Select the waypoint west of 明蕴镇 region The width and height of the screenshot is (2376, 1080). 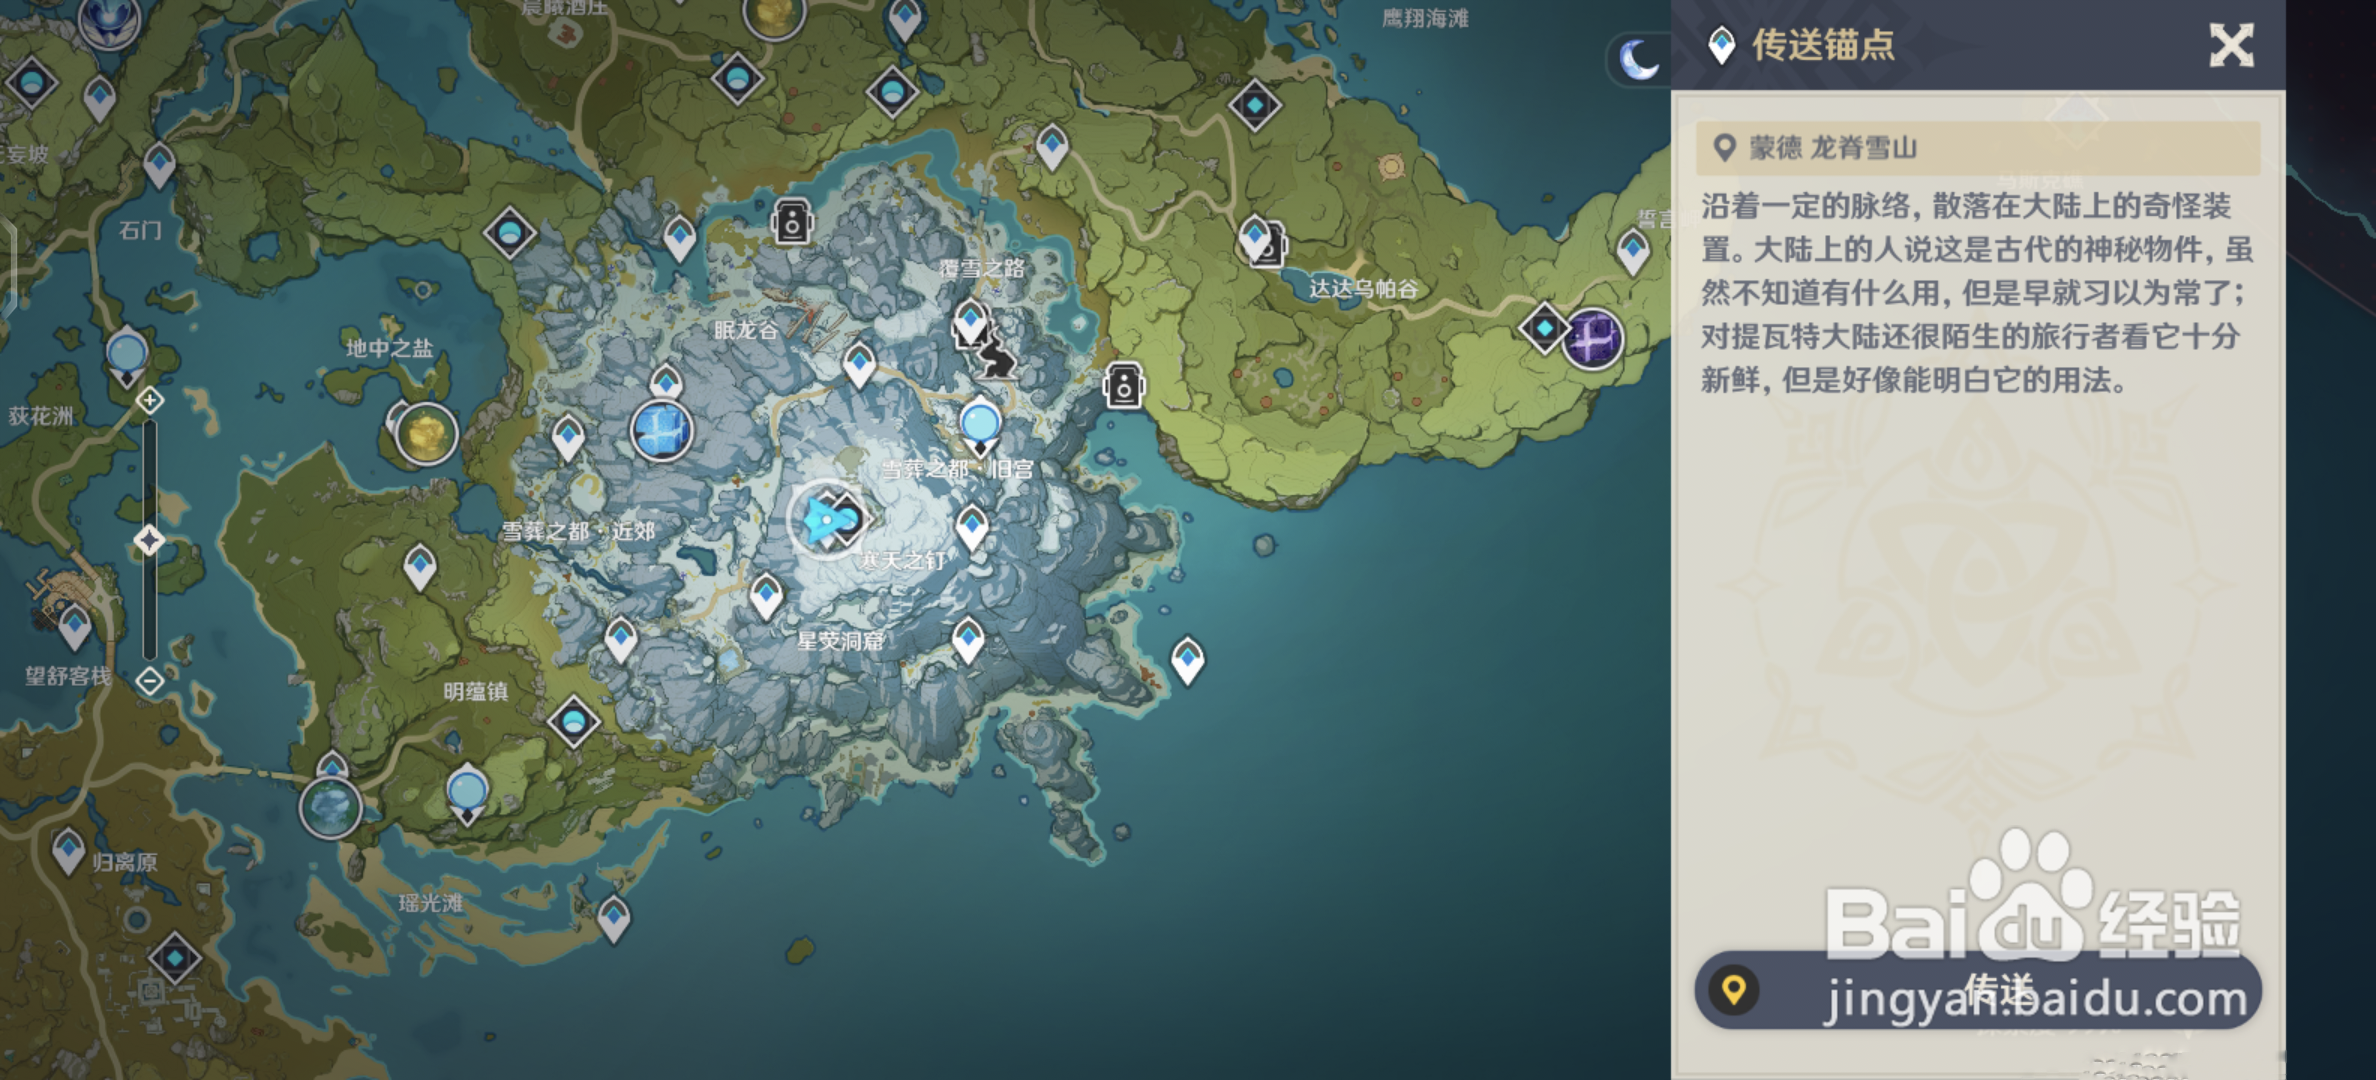tap(420, 569)
